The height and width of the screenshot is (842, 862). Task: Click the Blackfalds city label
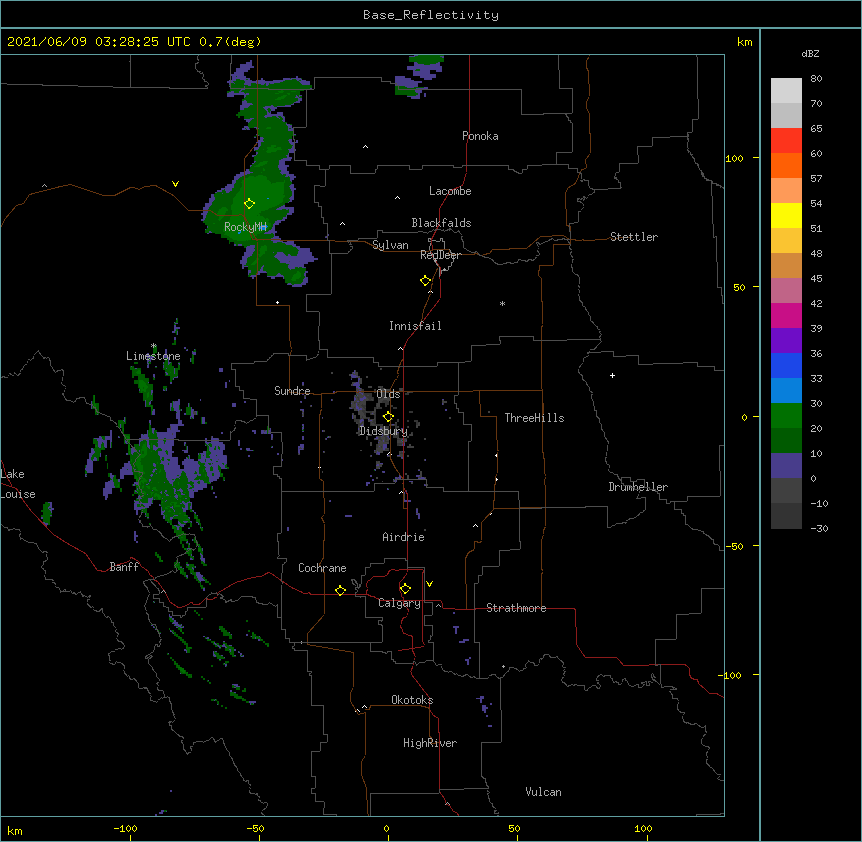click(x=441, y=223)
